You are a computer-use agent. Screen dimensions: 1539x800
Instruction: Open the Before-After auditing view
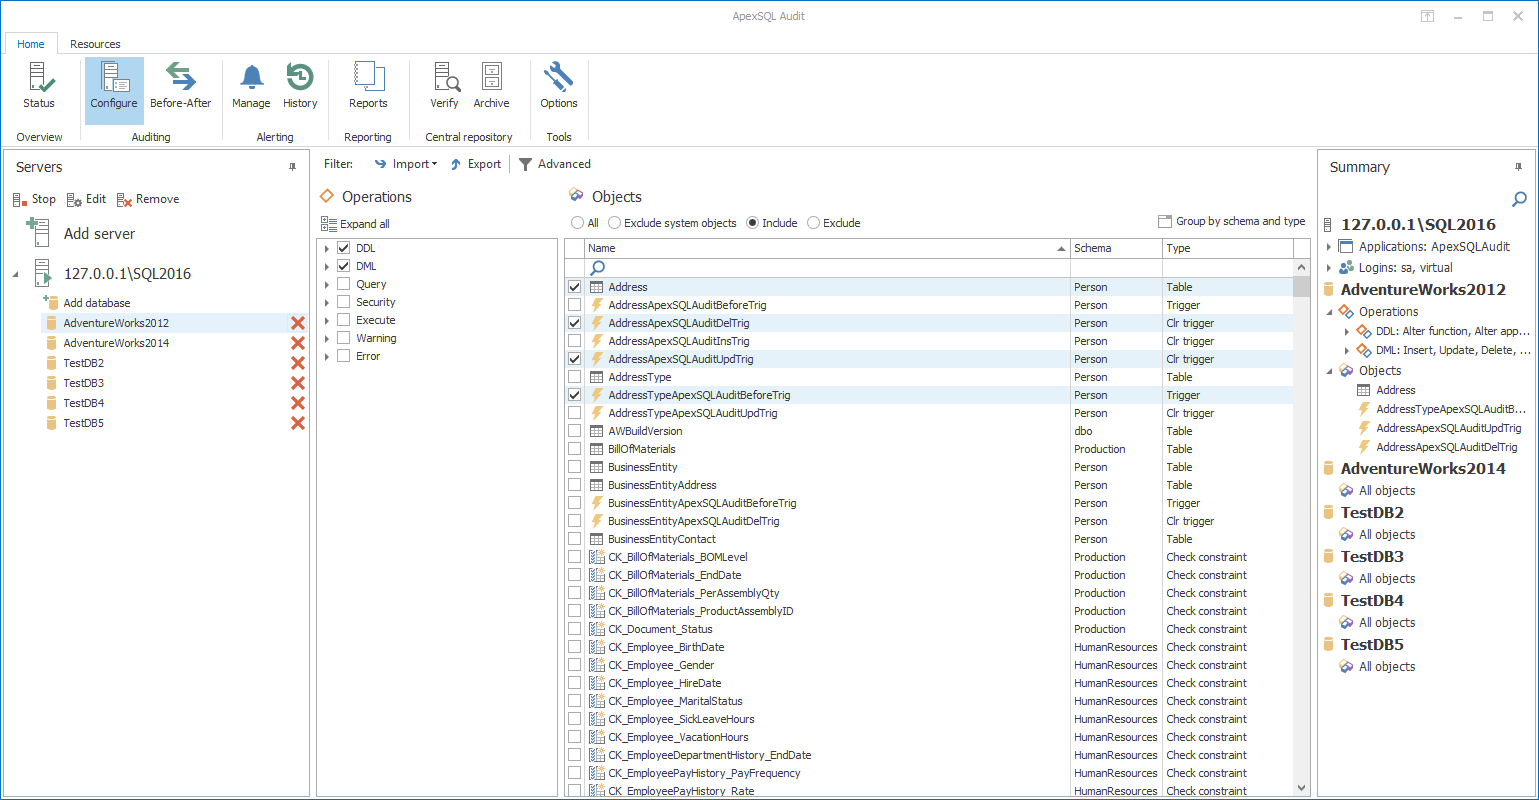coord(180,88)
